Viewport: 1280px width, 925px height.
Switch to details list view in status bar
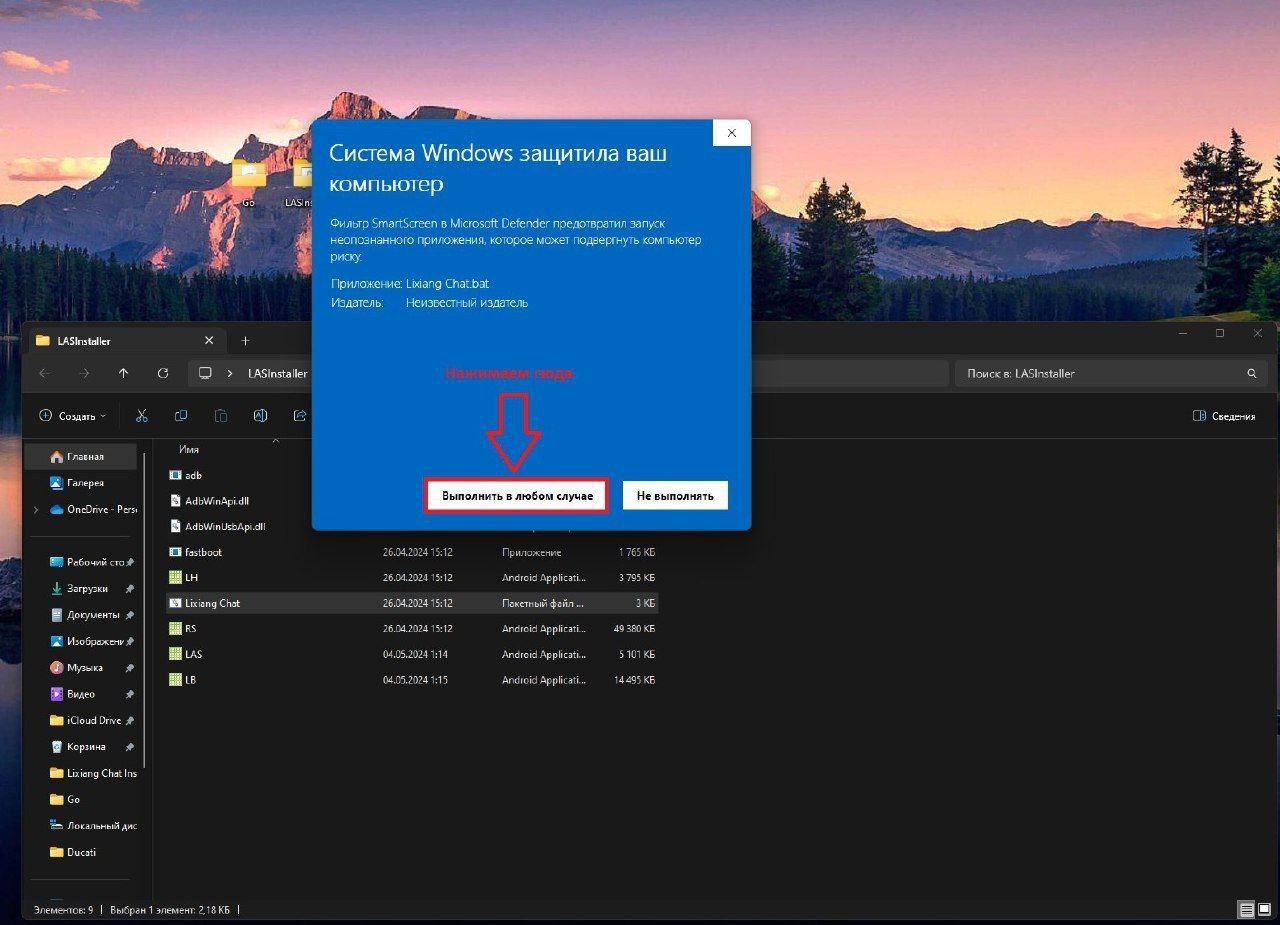click(1246, 910)
